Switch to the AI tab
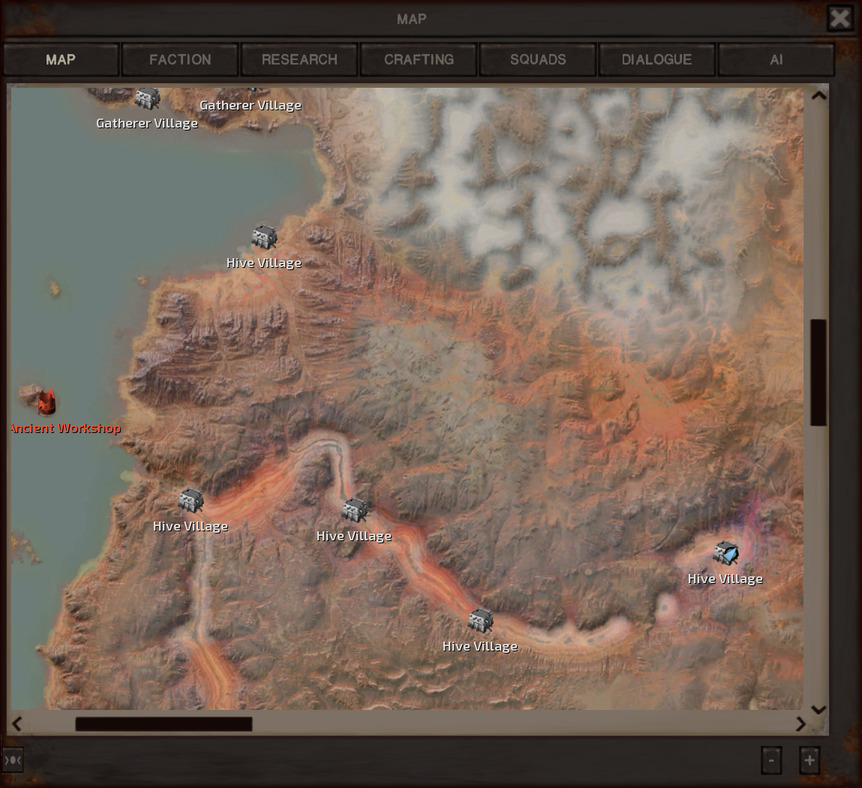The image size is (862, 788). click(776, 59)
